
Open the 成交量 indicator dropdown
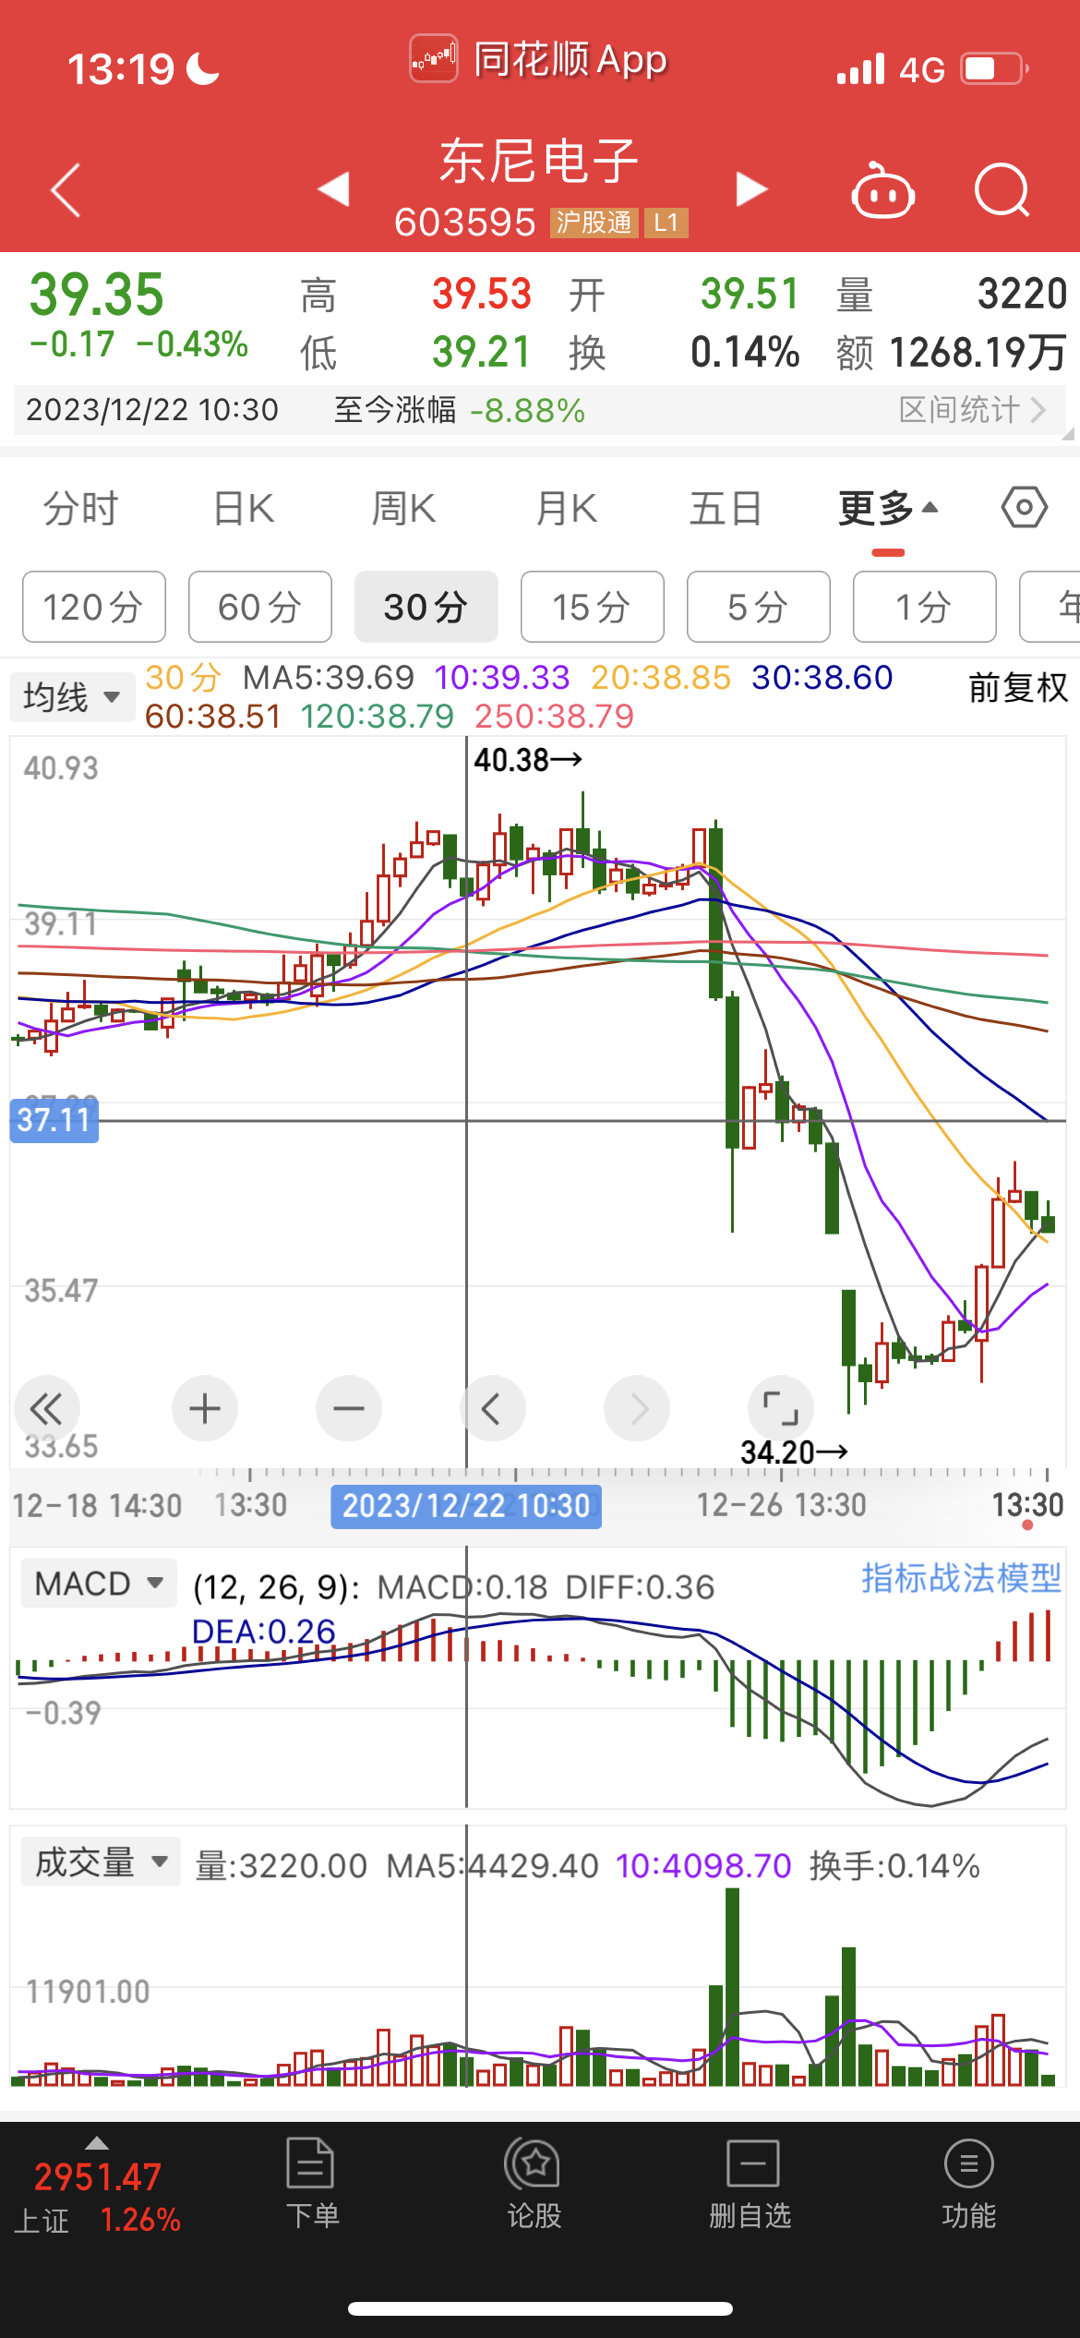coord(101,1862)
